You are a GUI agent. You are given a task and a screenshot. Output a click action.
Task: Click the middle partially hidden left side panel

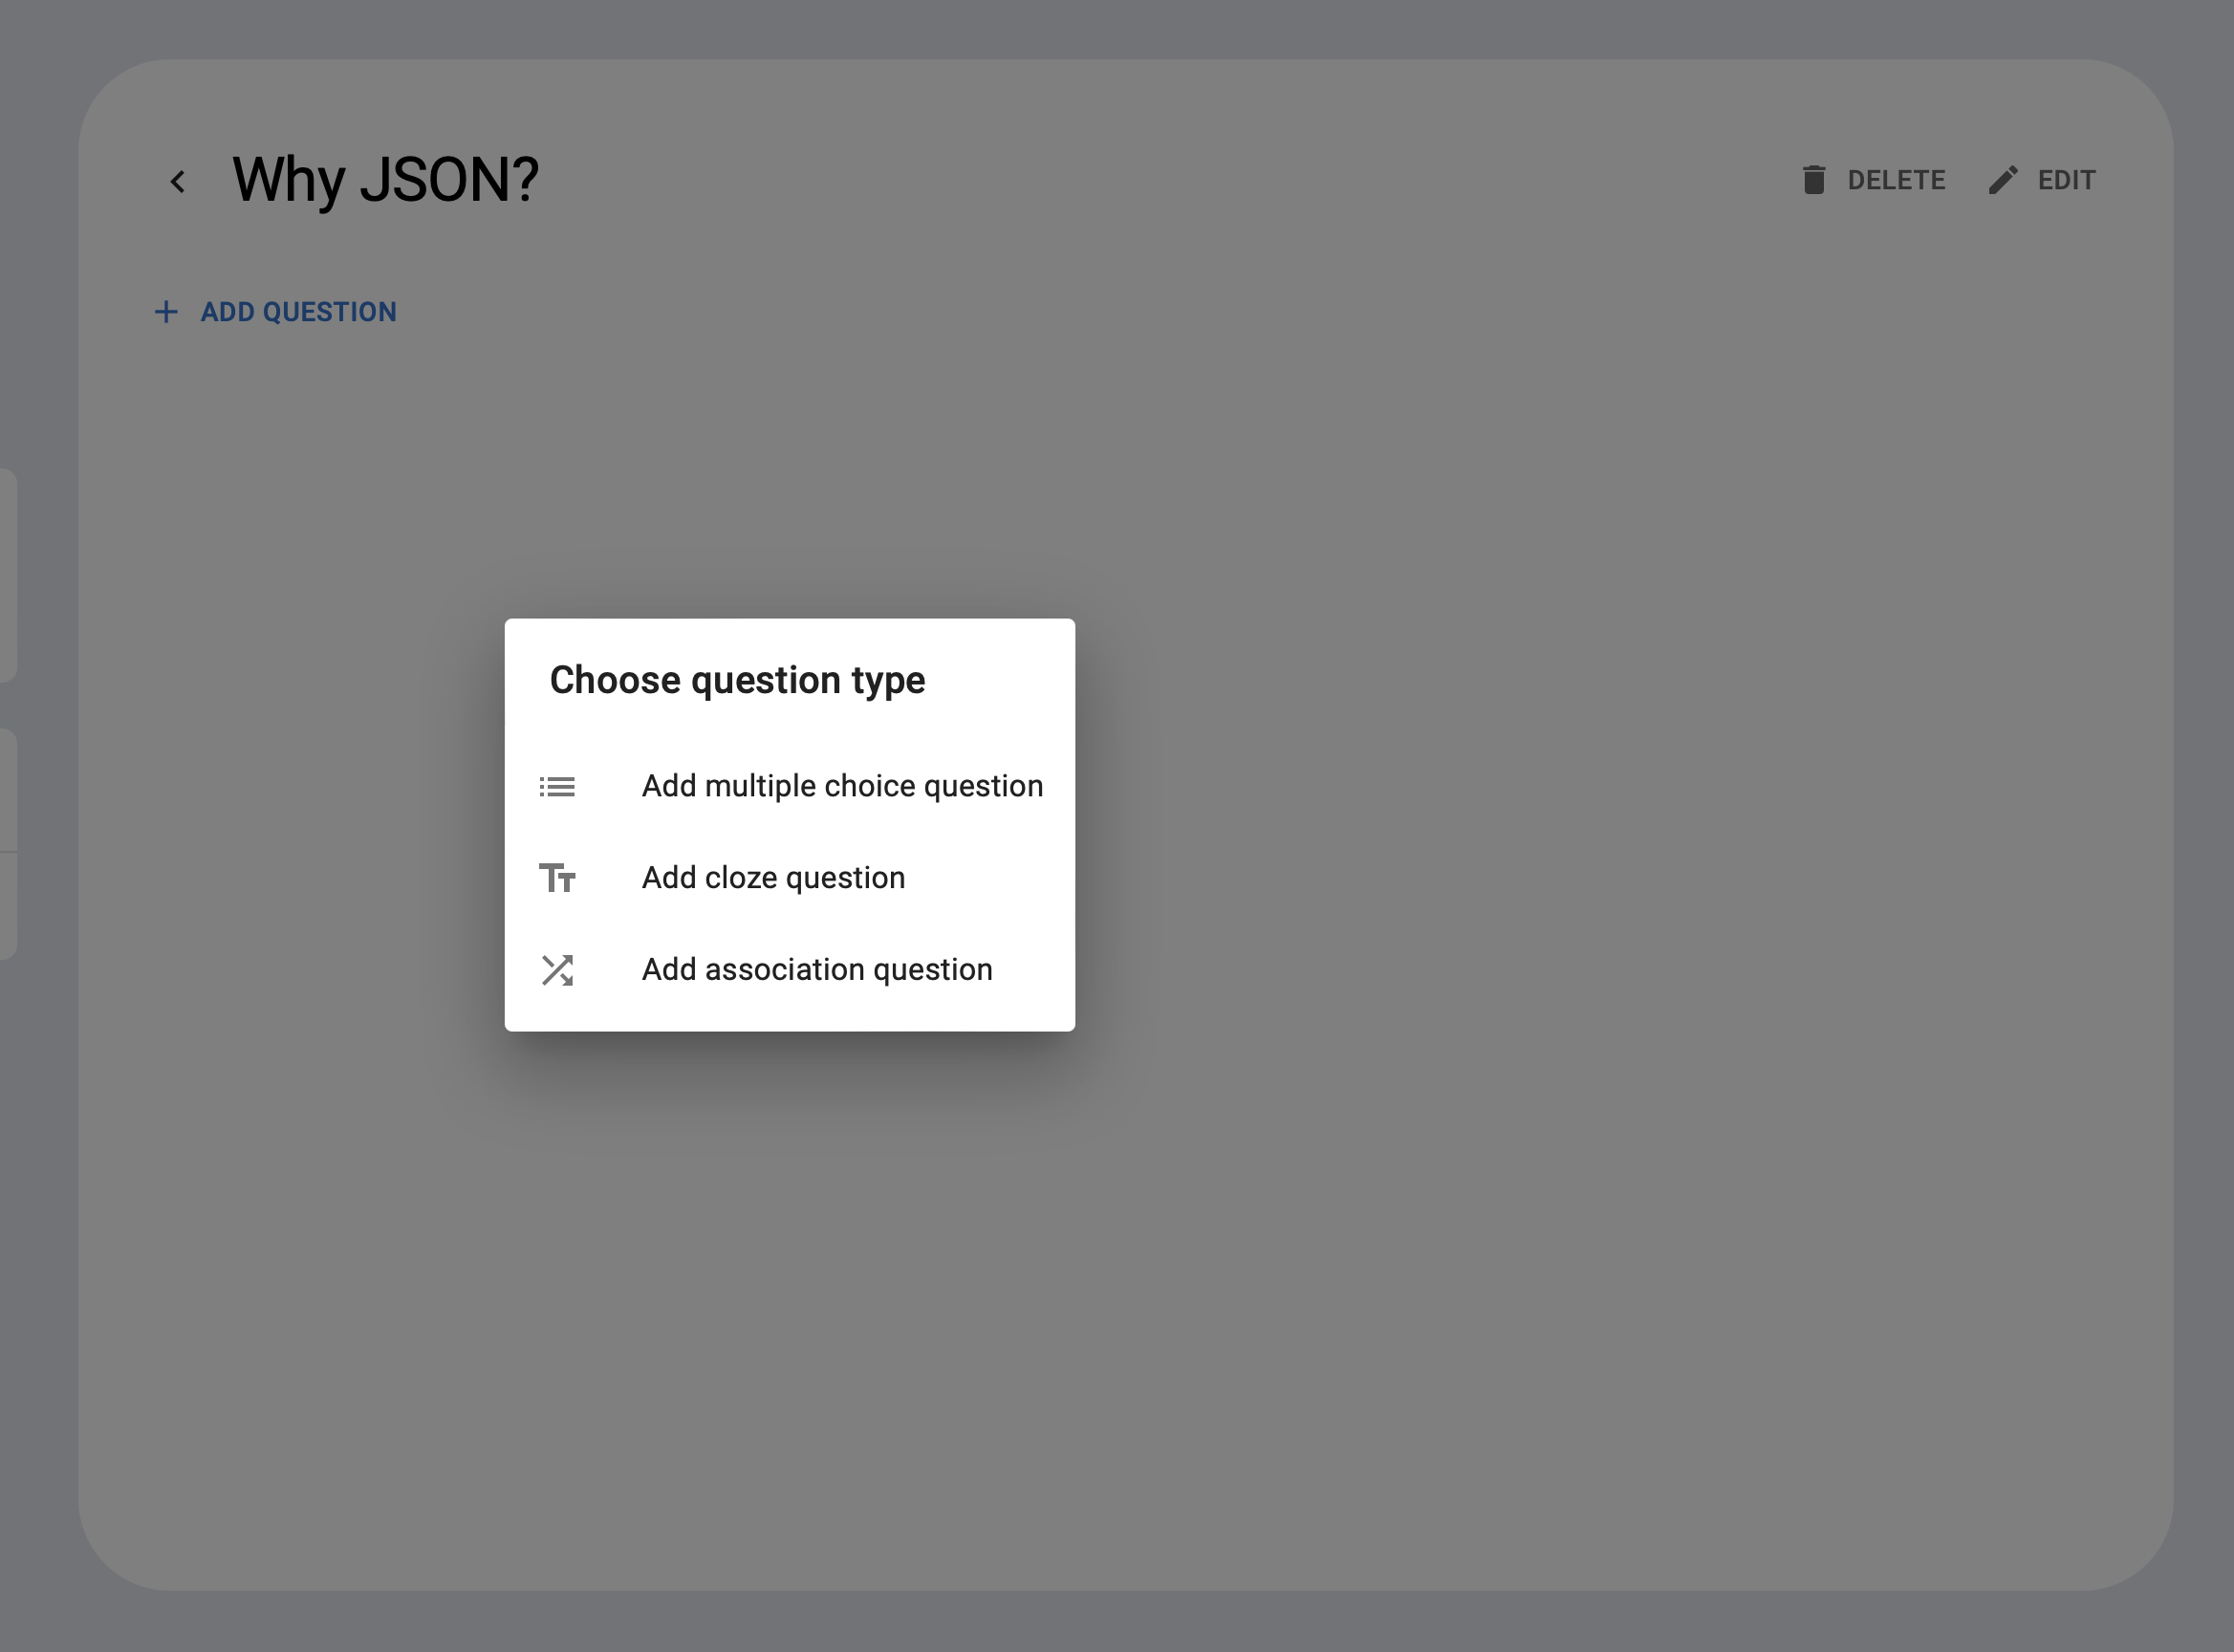pyautogui.click(x=7, y=790)
